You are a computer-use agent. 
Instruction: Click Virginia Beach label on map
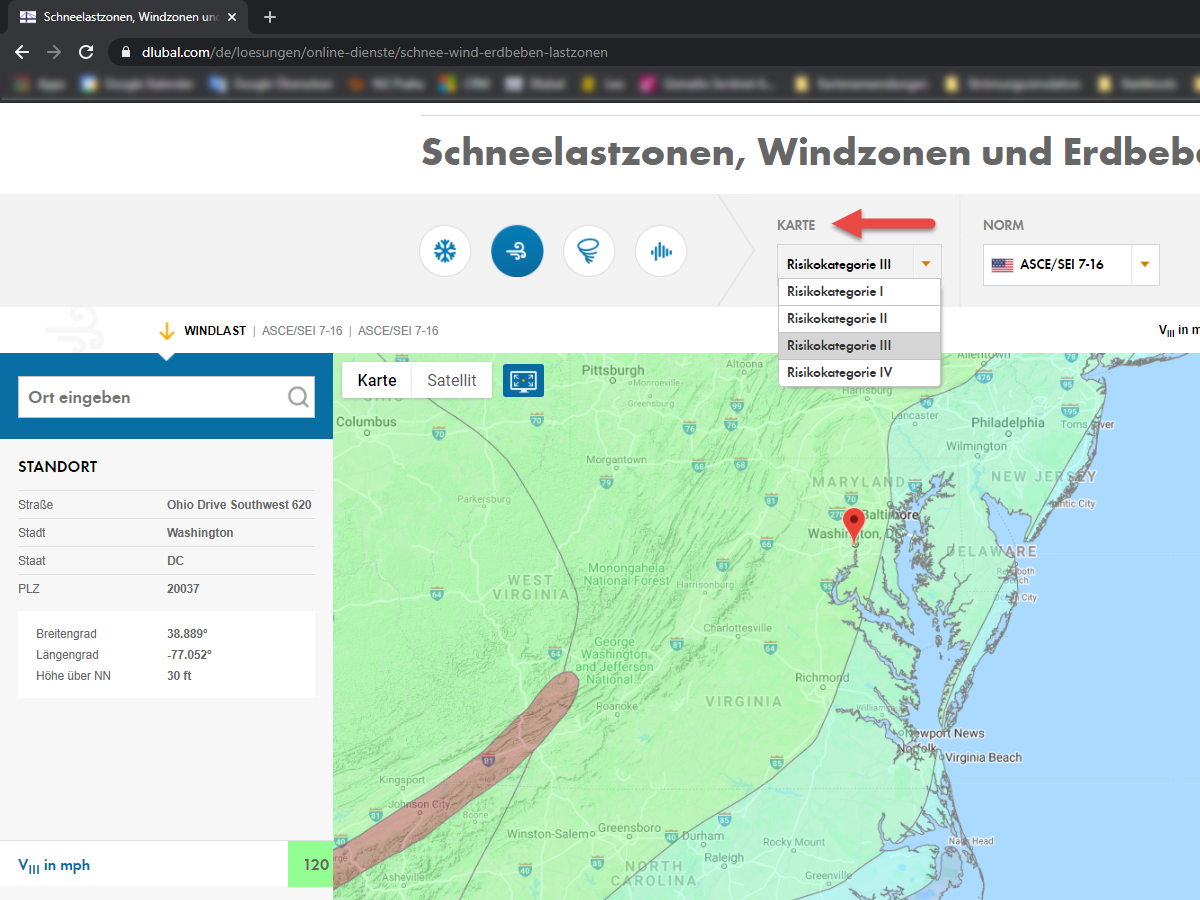coord(984,757)
